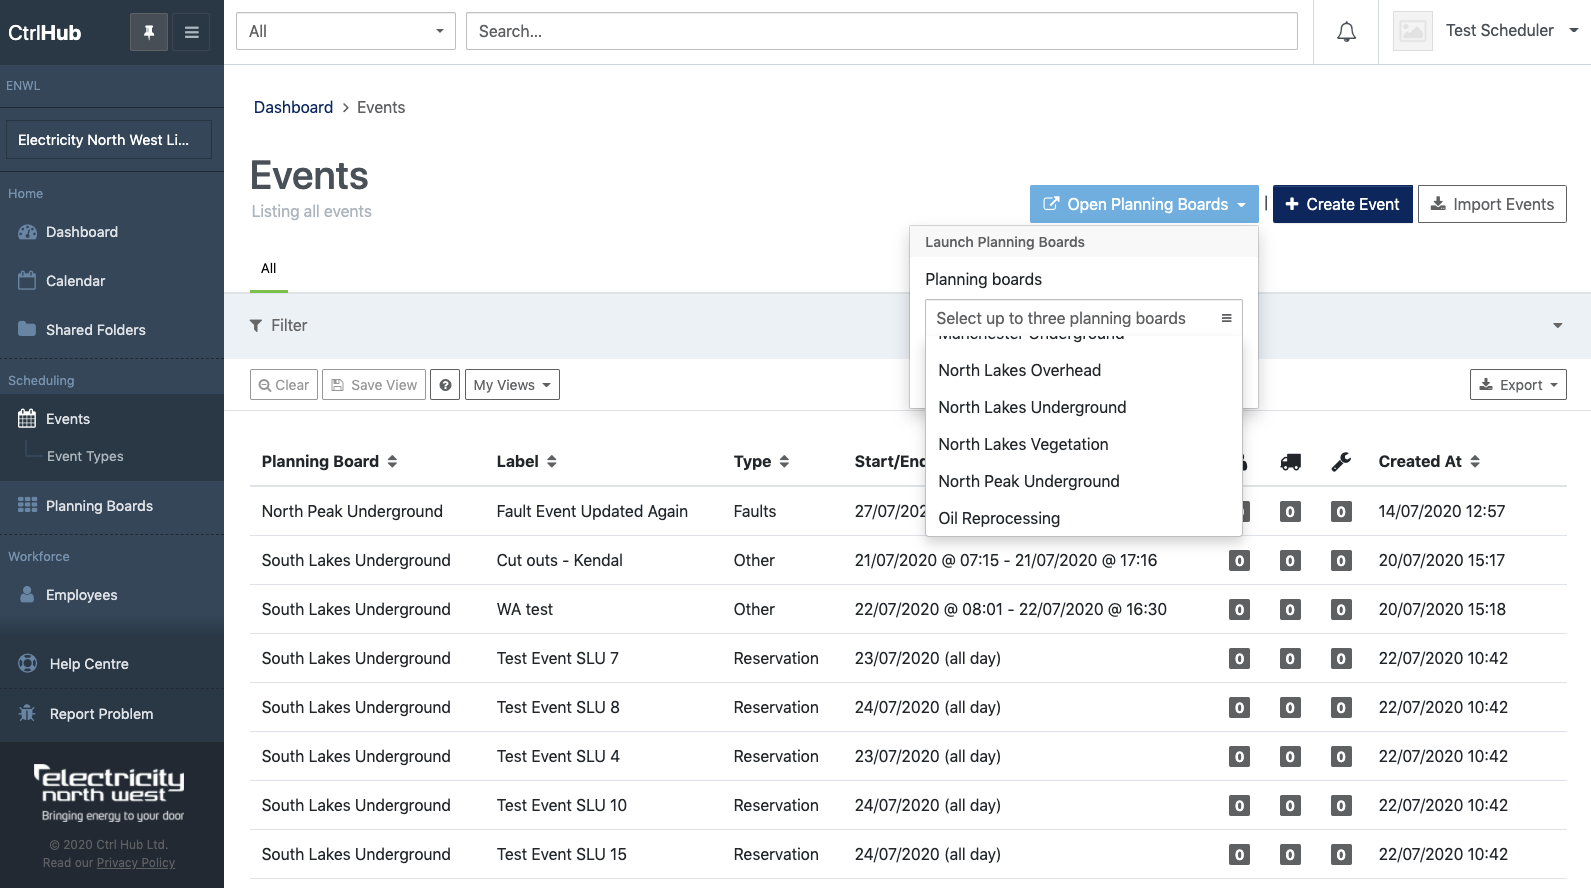Go to Employees in sidebar
Image resolution: width=1591 pixels, height=888 pixels.
(81, 595)
